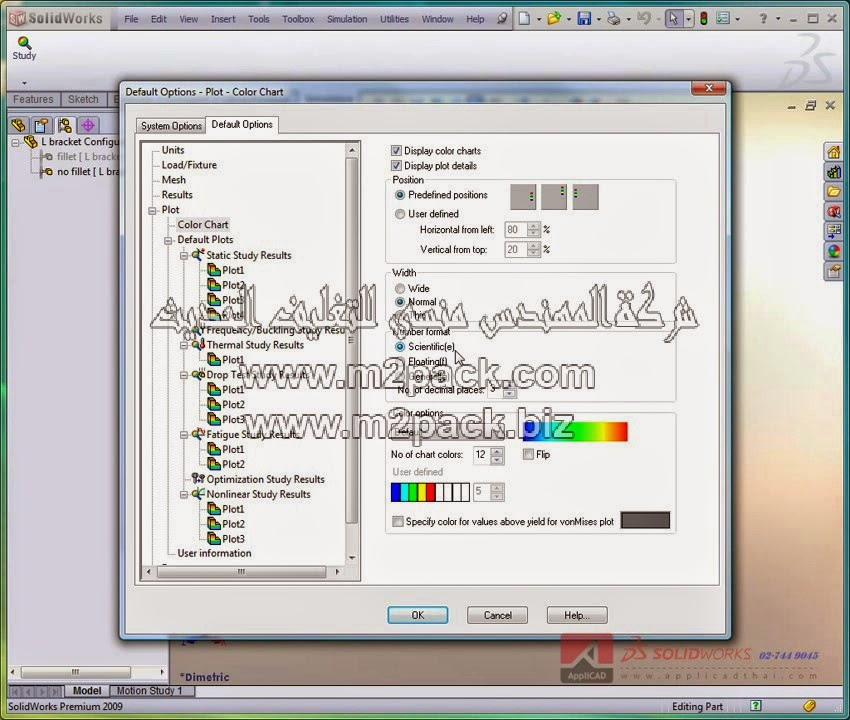Select Units in options tree
This screenshot has width=850, height=720.
pyautogui.click(x=173, y=150)
